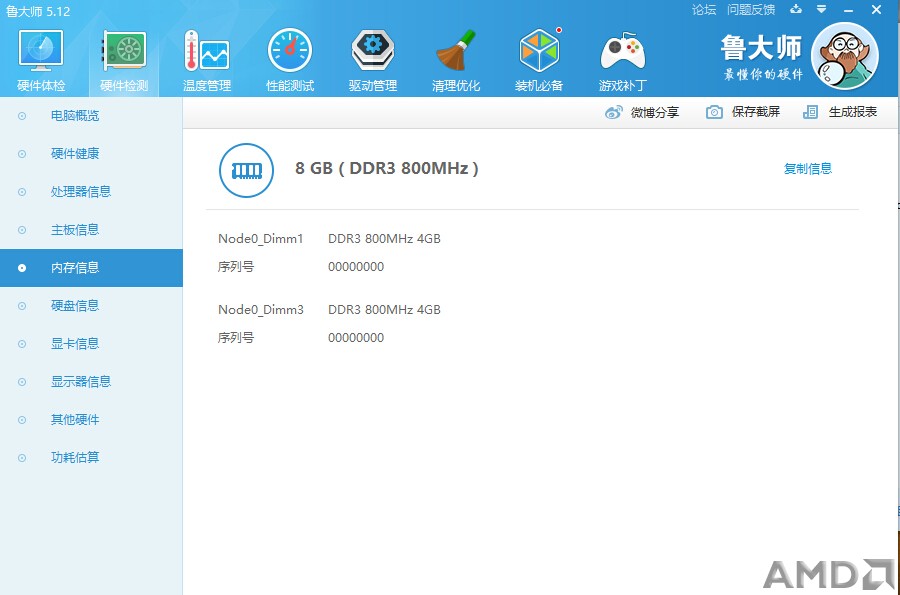Click the bullet beside 硬盘信息
Screen dimensions: 900x595
22,306
